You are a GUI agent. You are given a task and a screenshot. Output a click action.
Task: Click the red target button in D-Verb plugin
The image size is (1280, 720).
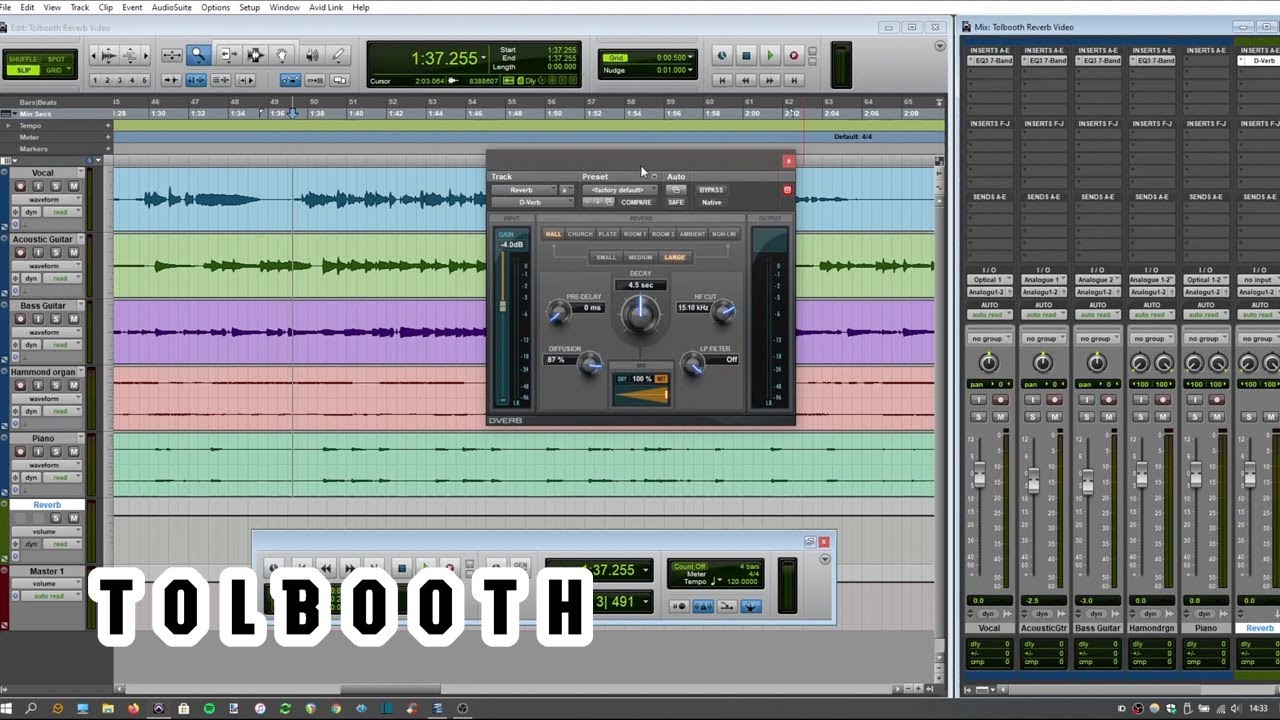click(x=787, y=190)
